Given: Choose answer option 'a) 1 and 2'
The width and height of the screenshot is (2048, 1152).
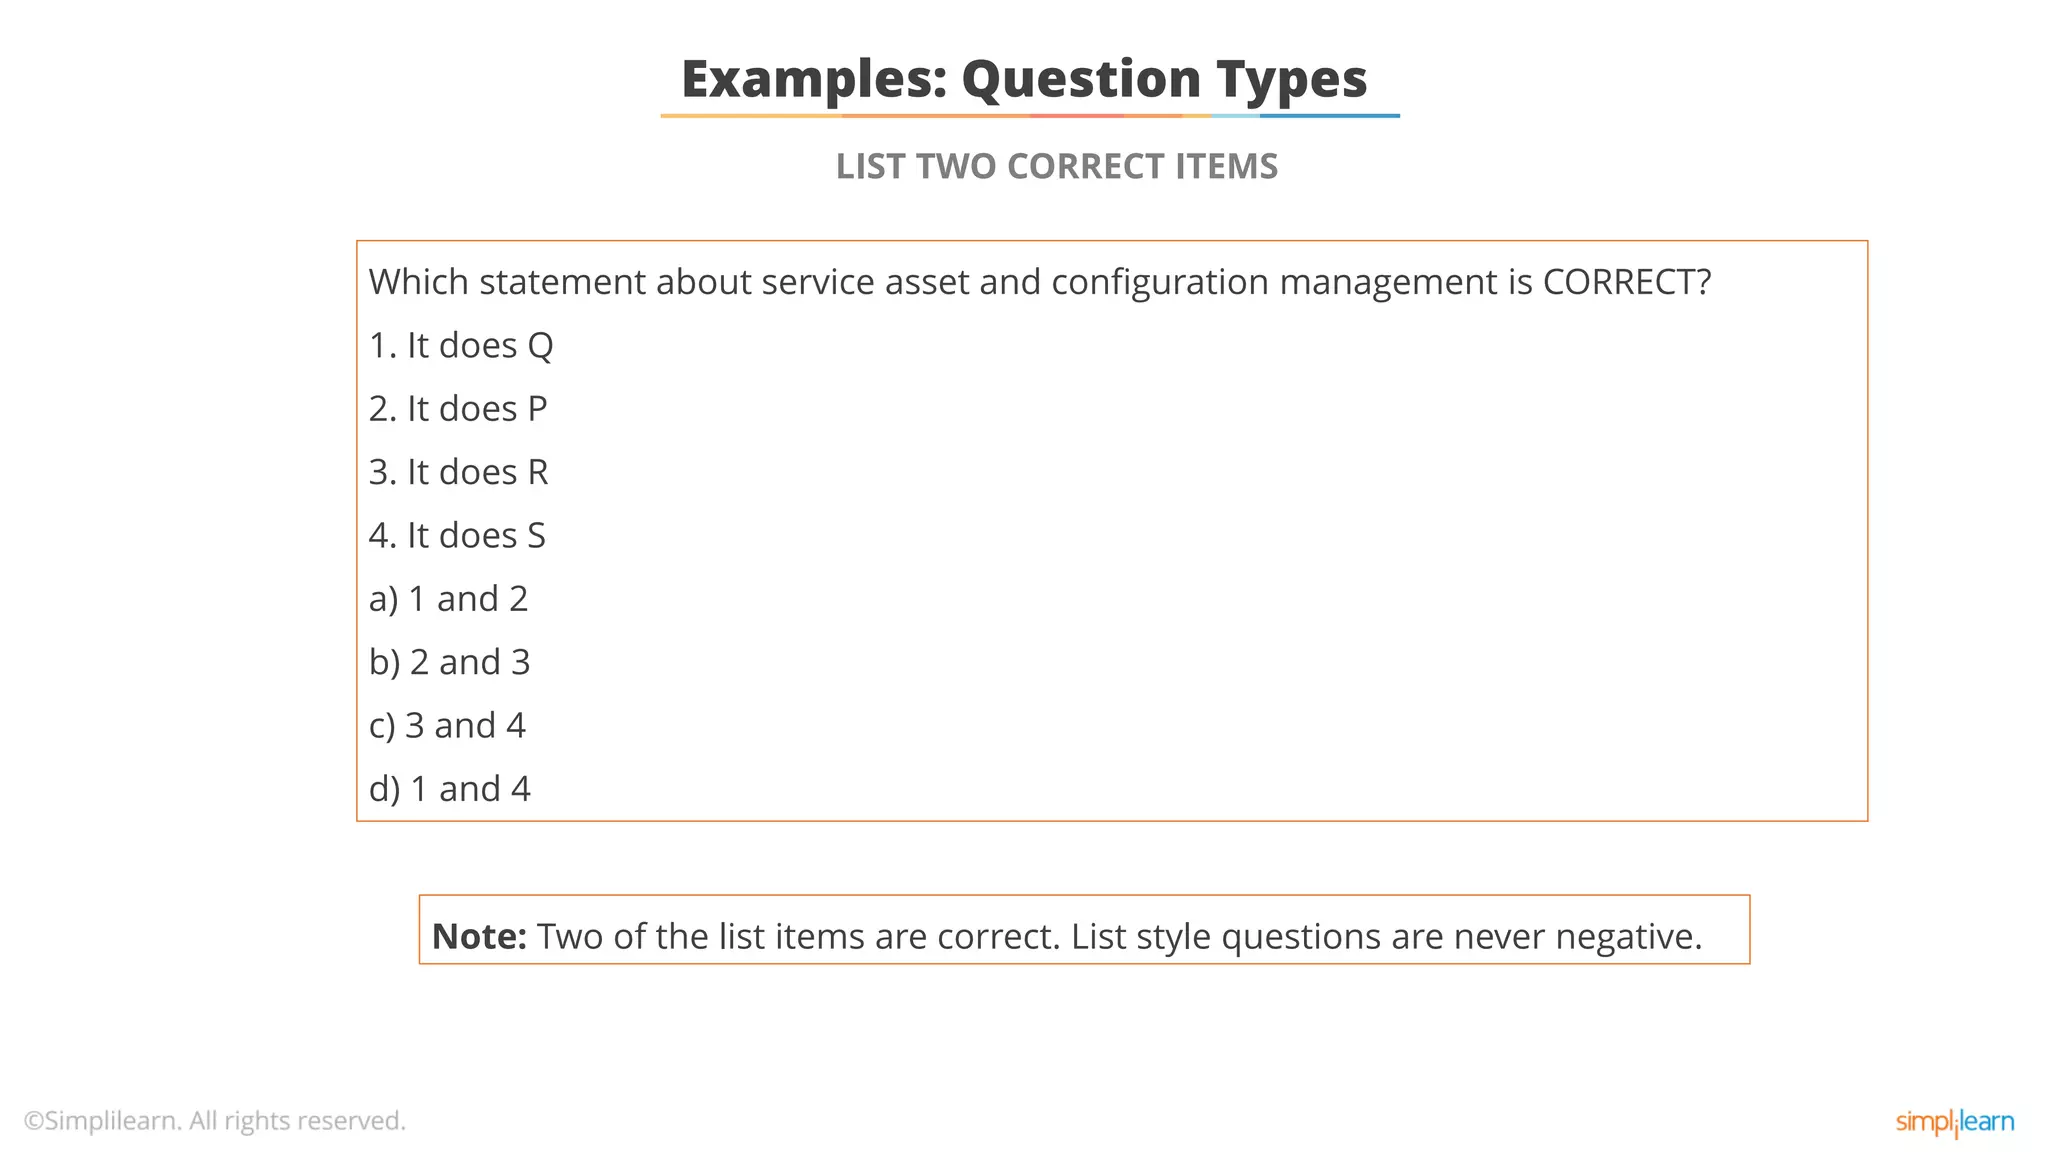Looking at the screenshot, I should (x=448, y=599).
